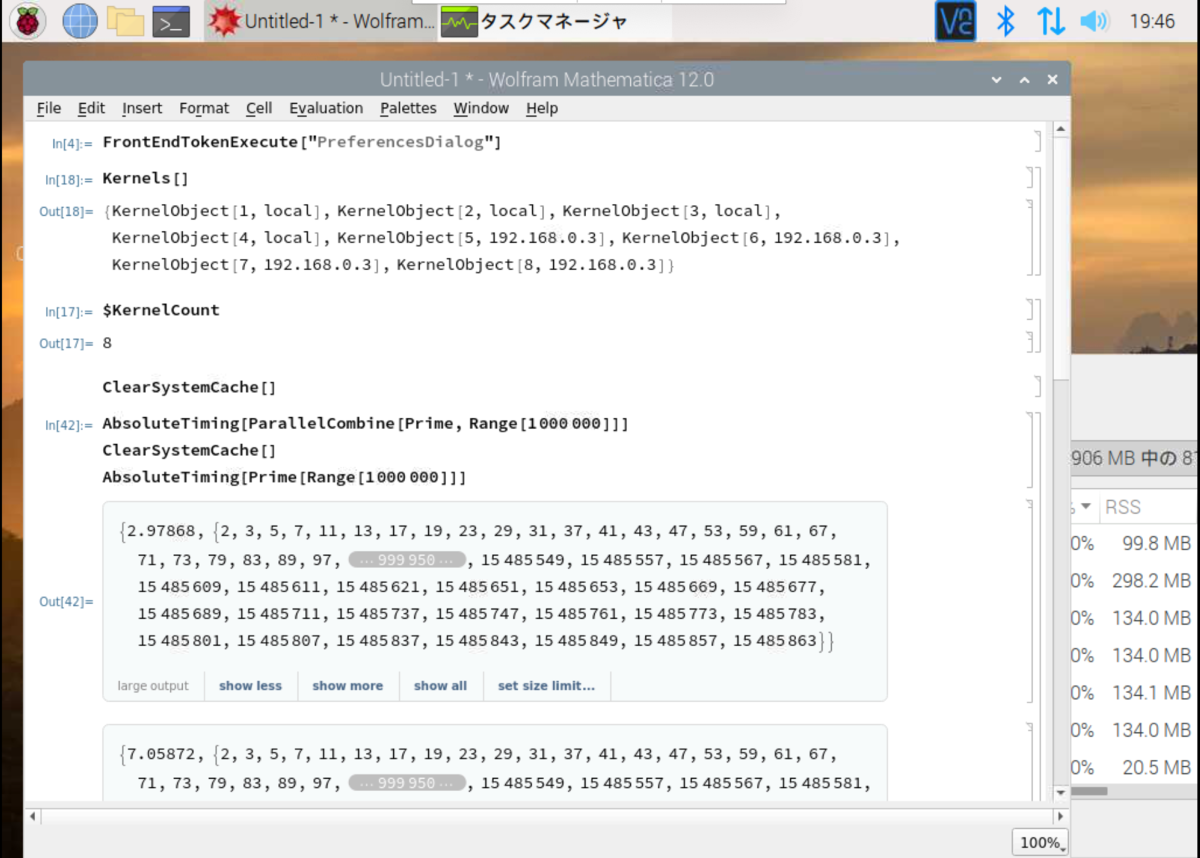Open the file manager folders icon
1200x858 pixels.
[x=125, y=20]
